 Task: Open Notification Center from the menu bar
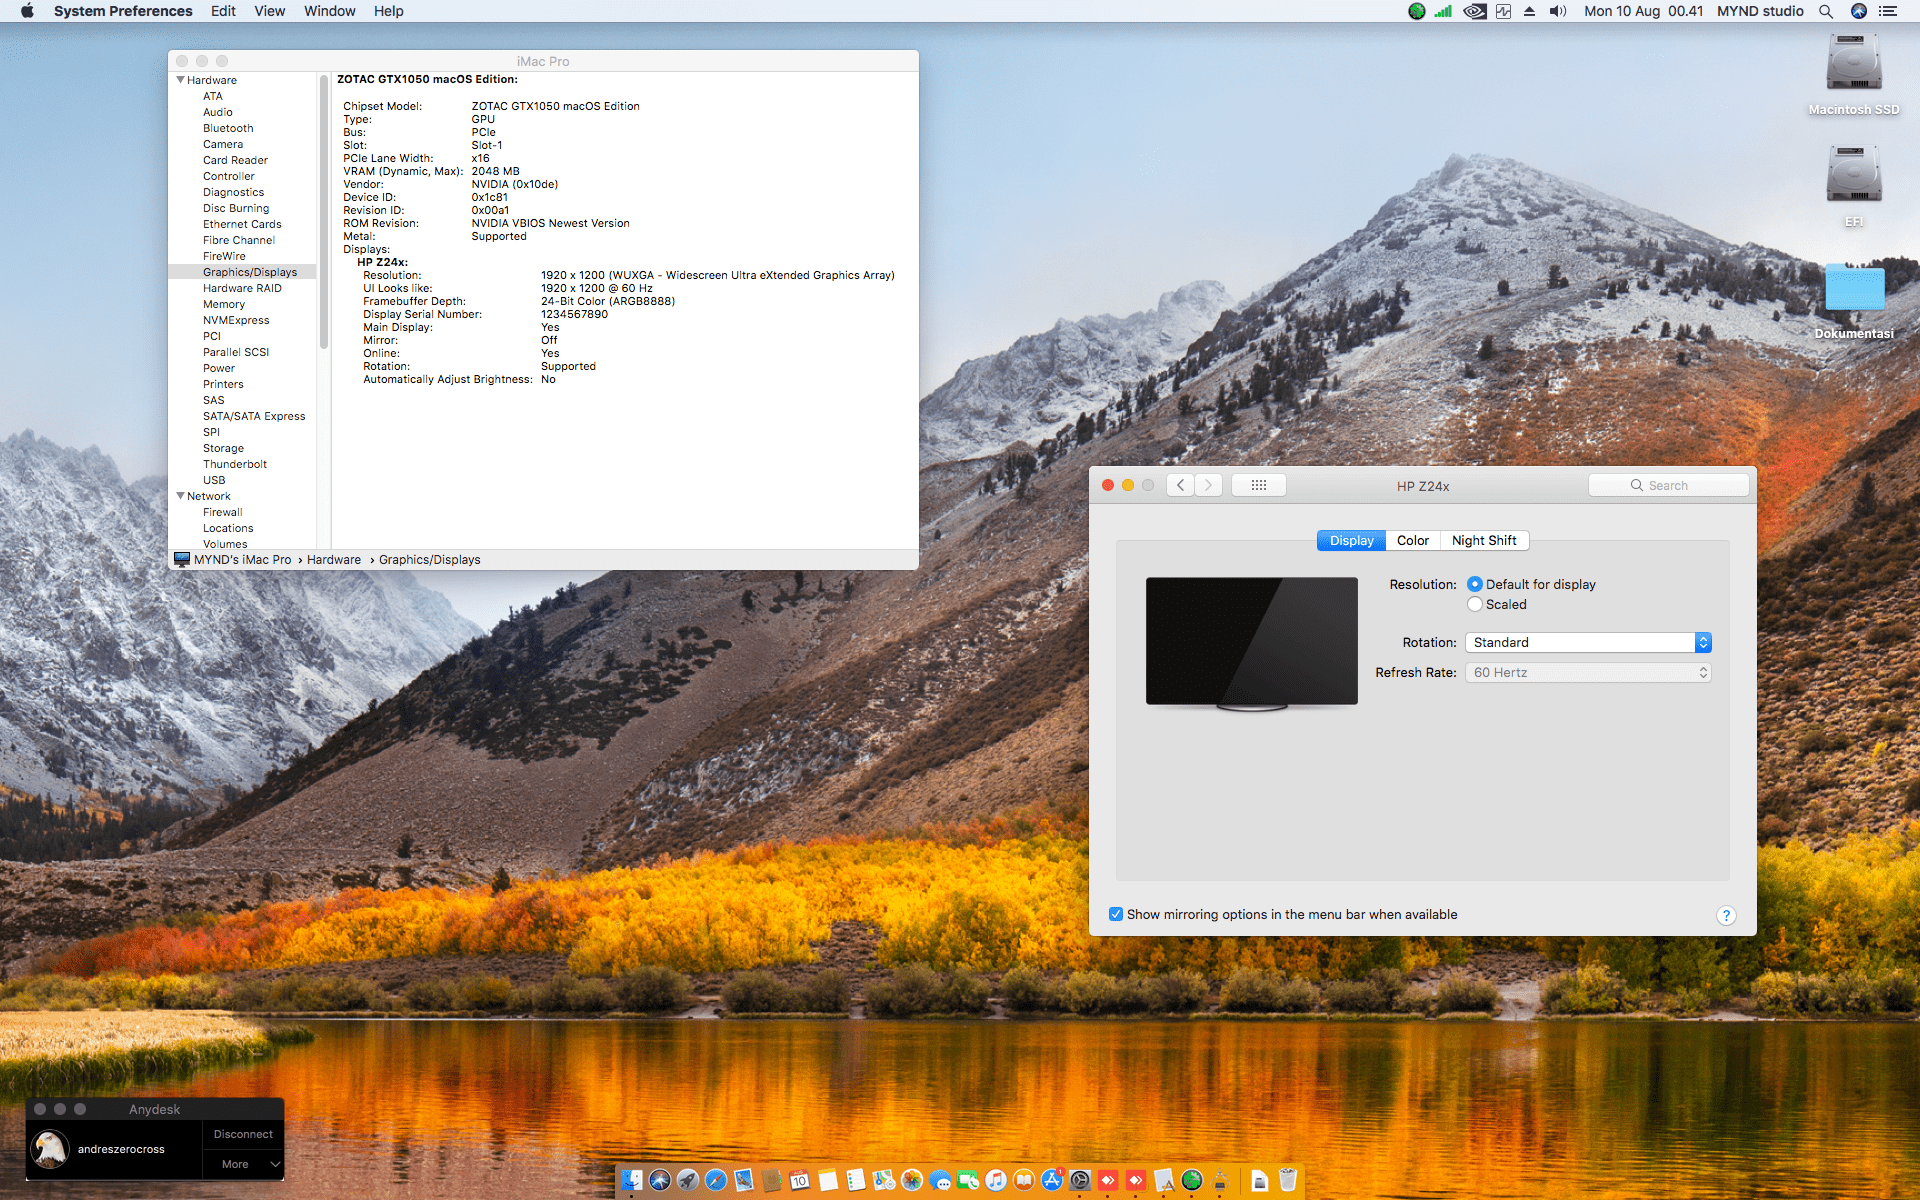click(x=1888, y=11)
